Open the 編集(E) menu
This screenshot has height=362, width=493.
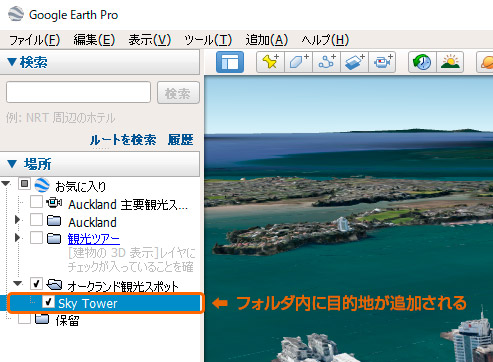94,40
